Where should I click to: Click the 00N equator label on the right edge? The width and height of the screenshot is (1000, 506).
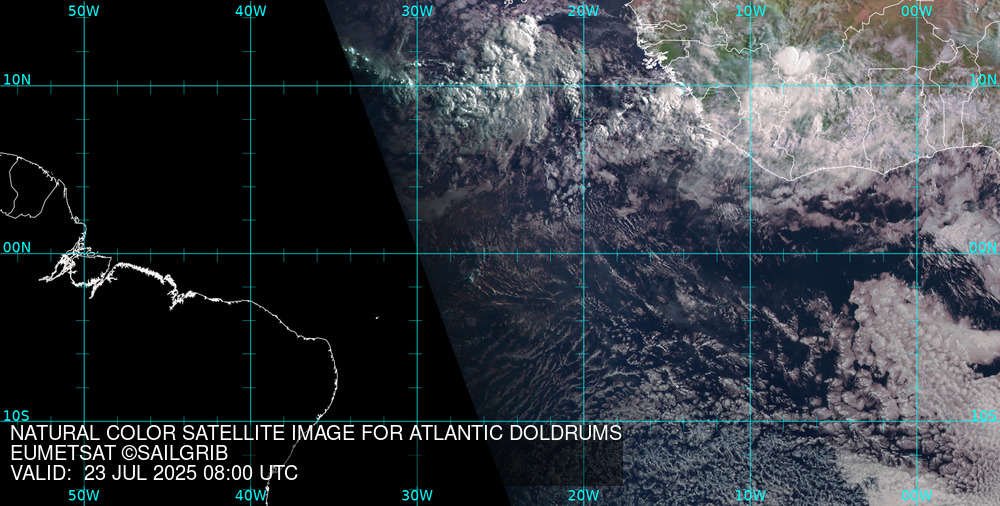click(x=983, y=248)
